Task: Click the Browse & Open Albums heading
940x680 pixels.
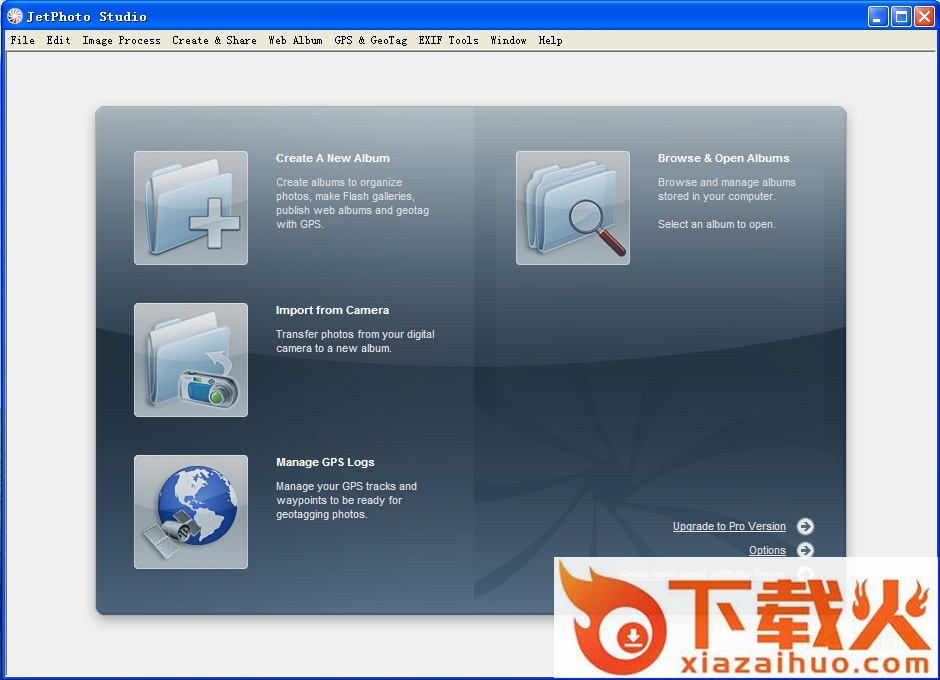Action: (724, 158)
